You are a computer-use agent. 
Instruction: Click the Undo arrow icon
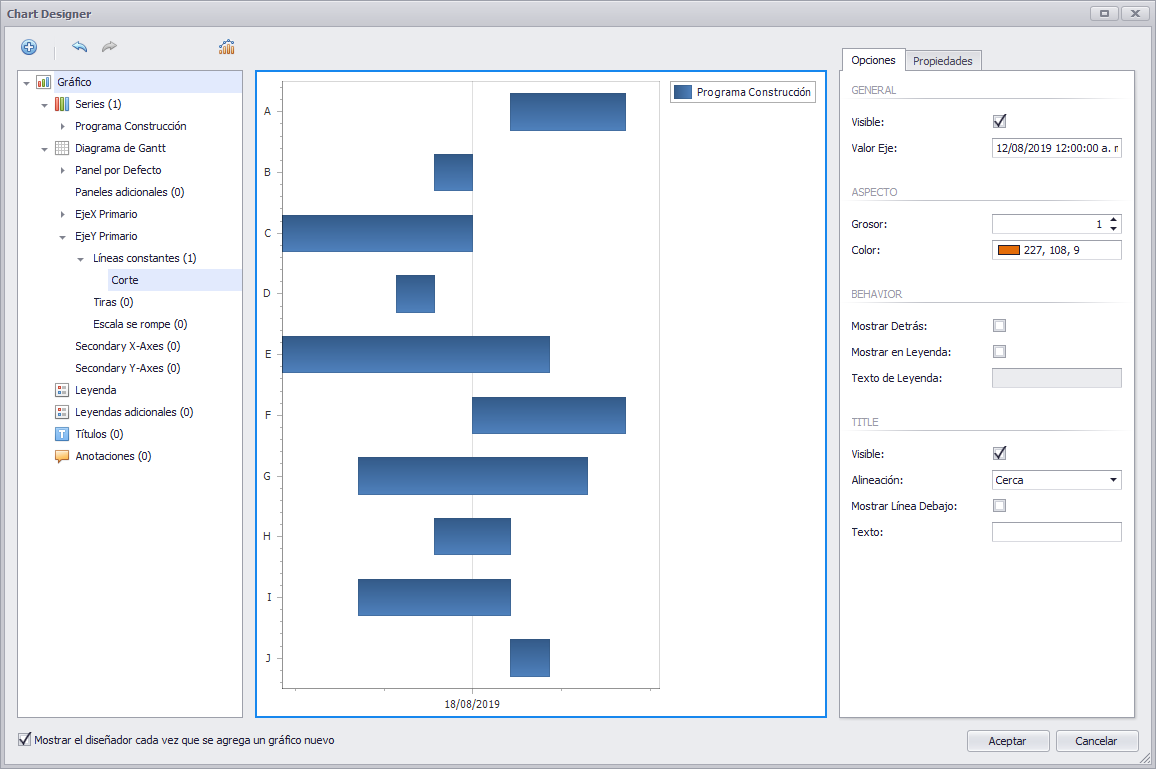[x=80, y=47]
